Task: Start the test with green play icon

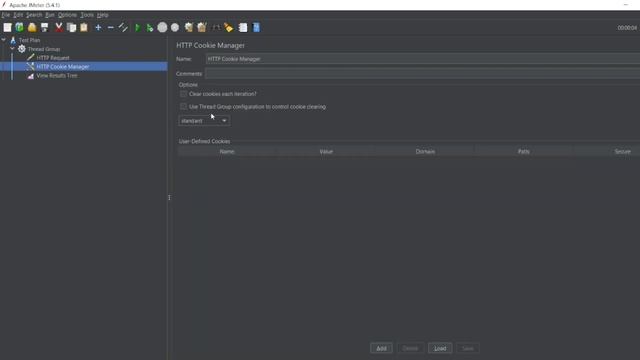Action: coord(138,27)
